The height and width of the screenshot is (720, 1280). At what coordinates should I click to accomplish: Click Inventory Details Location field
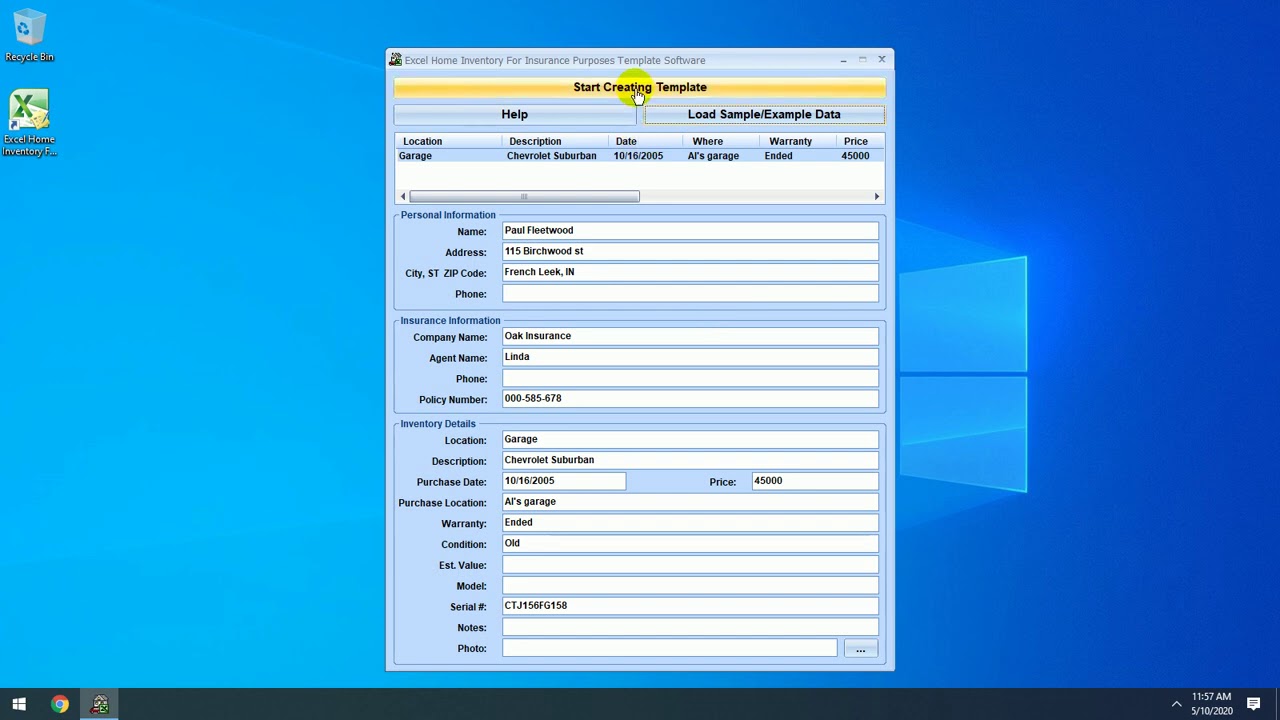coord(690,440)
